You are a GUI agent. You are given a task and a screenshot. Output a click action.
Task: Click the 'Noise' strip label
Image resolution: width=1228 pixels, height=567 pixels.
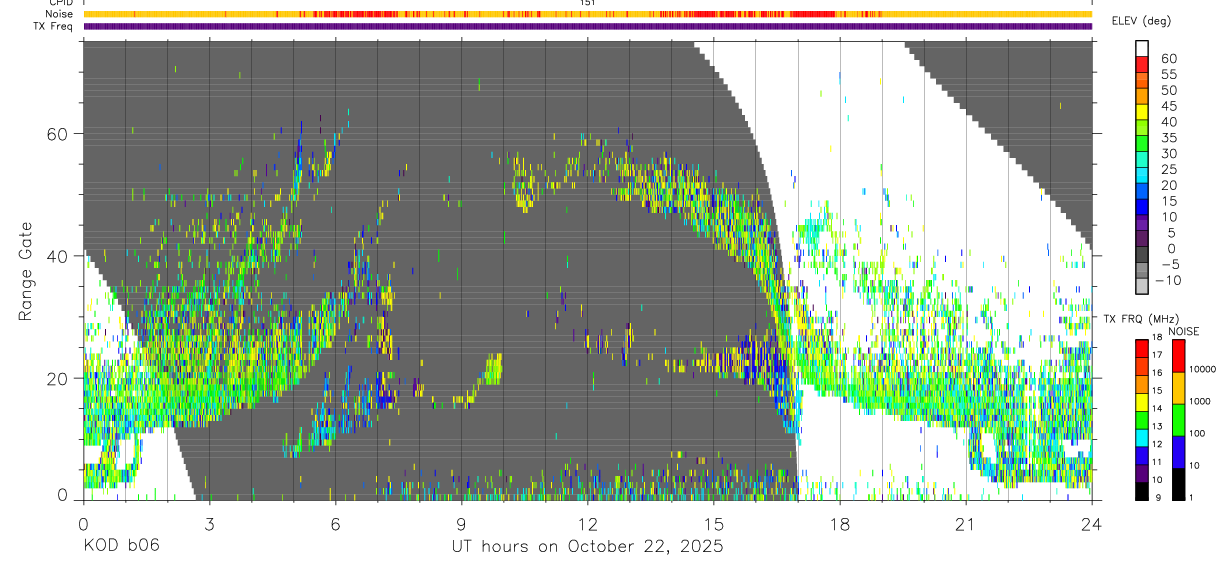(x=59, y=14)
